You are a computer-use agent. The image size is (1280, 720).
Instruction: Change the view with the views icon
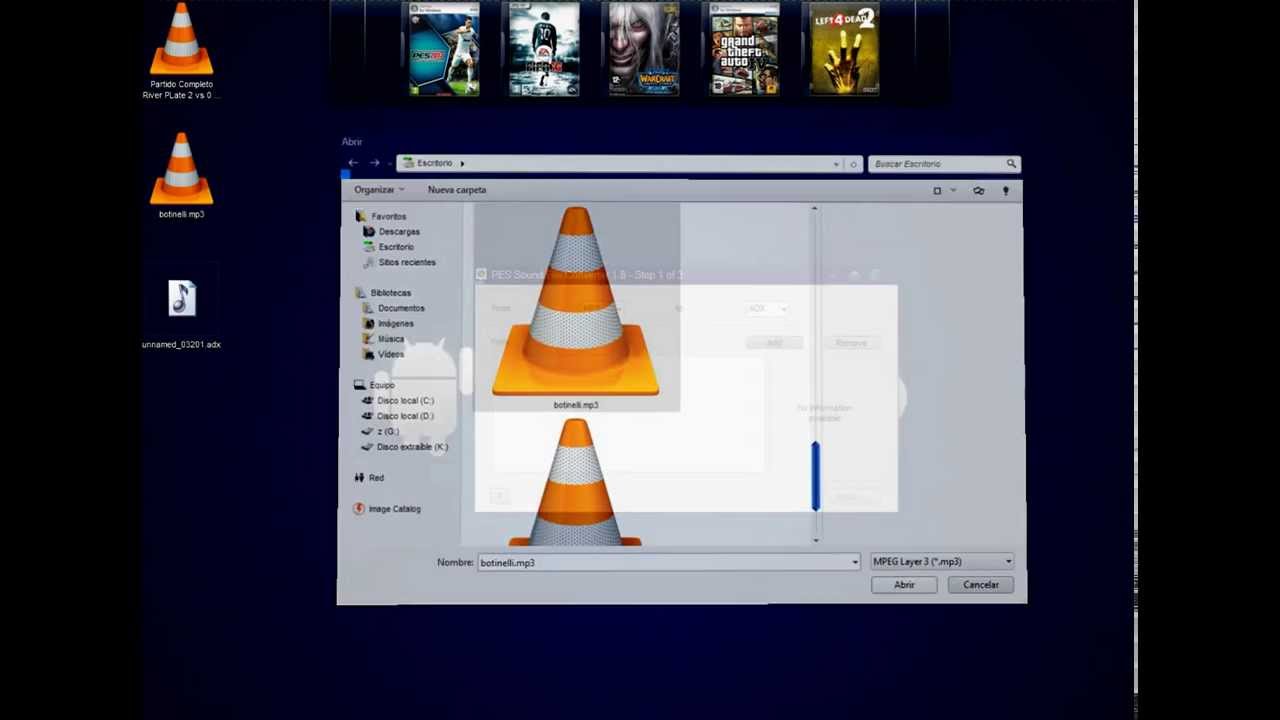tap(937, 190)
